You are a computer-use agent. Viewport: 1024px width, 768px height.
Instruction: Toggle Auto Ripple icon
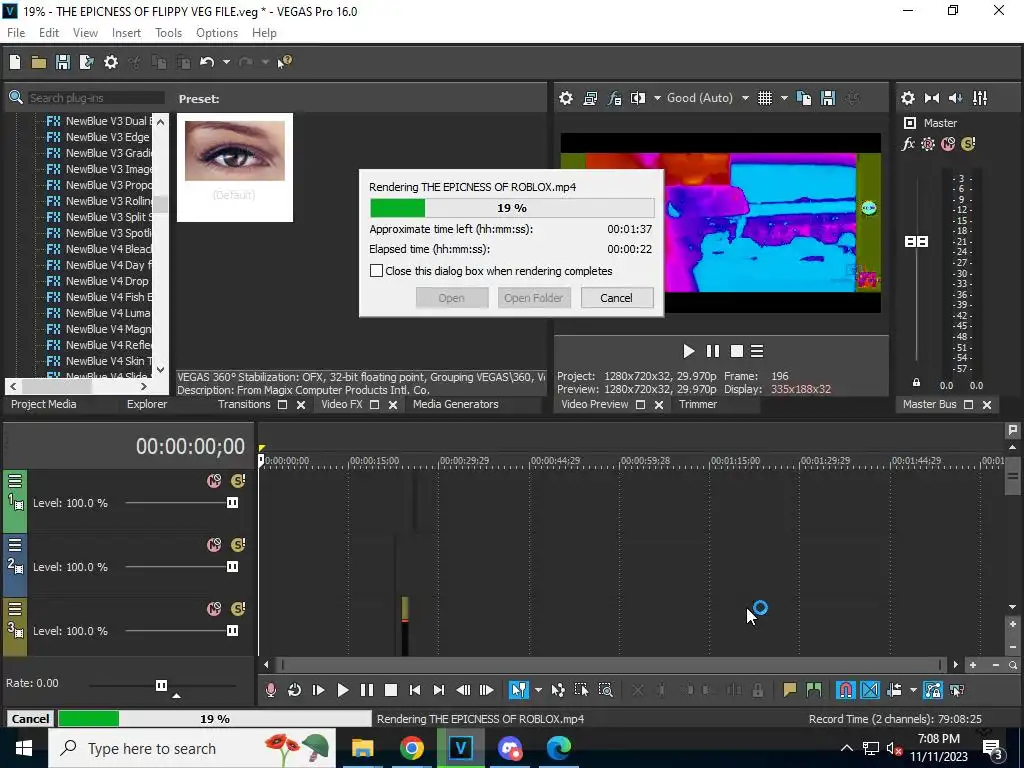pos(894,690)
